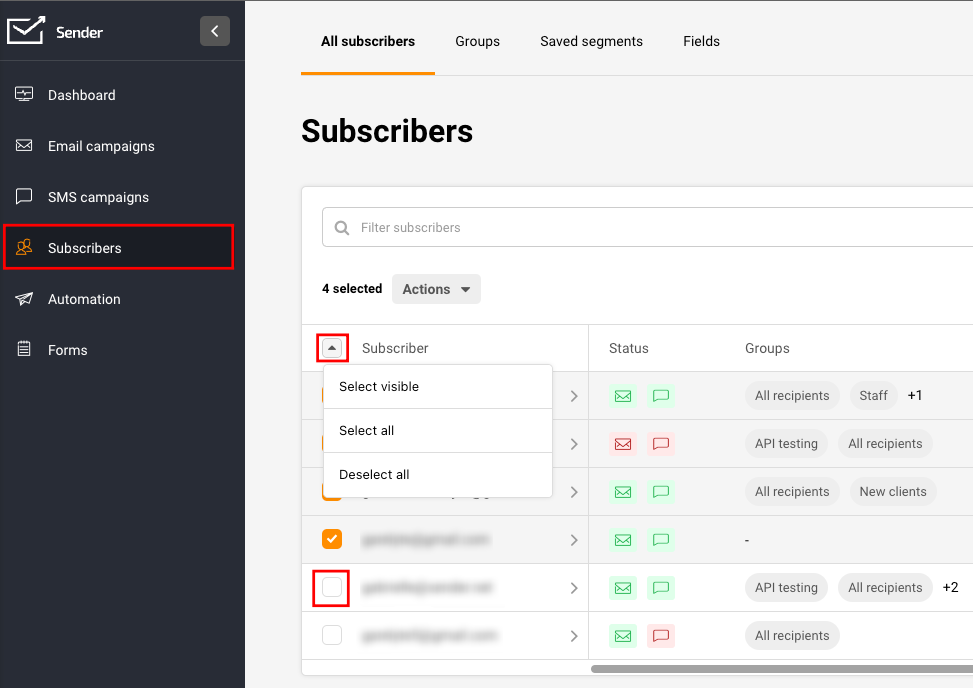Screen dimensions: 973x688
Task: Click red email status icon in second row
Action: click(623, 444)
